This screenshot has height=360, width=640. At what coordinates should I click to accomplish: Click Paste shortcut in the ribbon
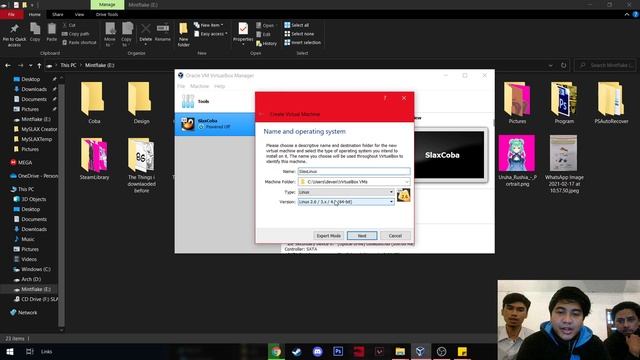pyautogui.click(x=79, y=42)
